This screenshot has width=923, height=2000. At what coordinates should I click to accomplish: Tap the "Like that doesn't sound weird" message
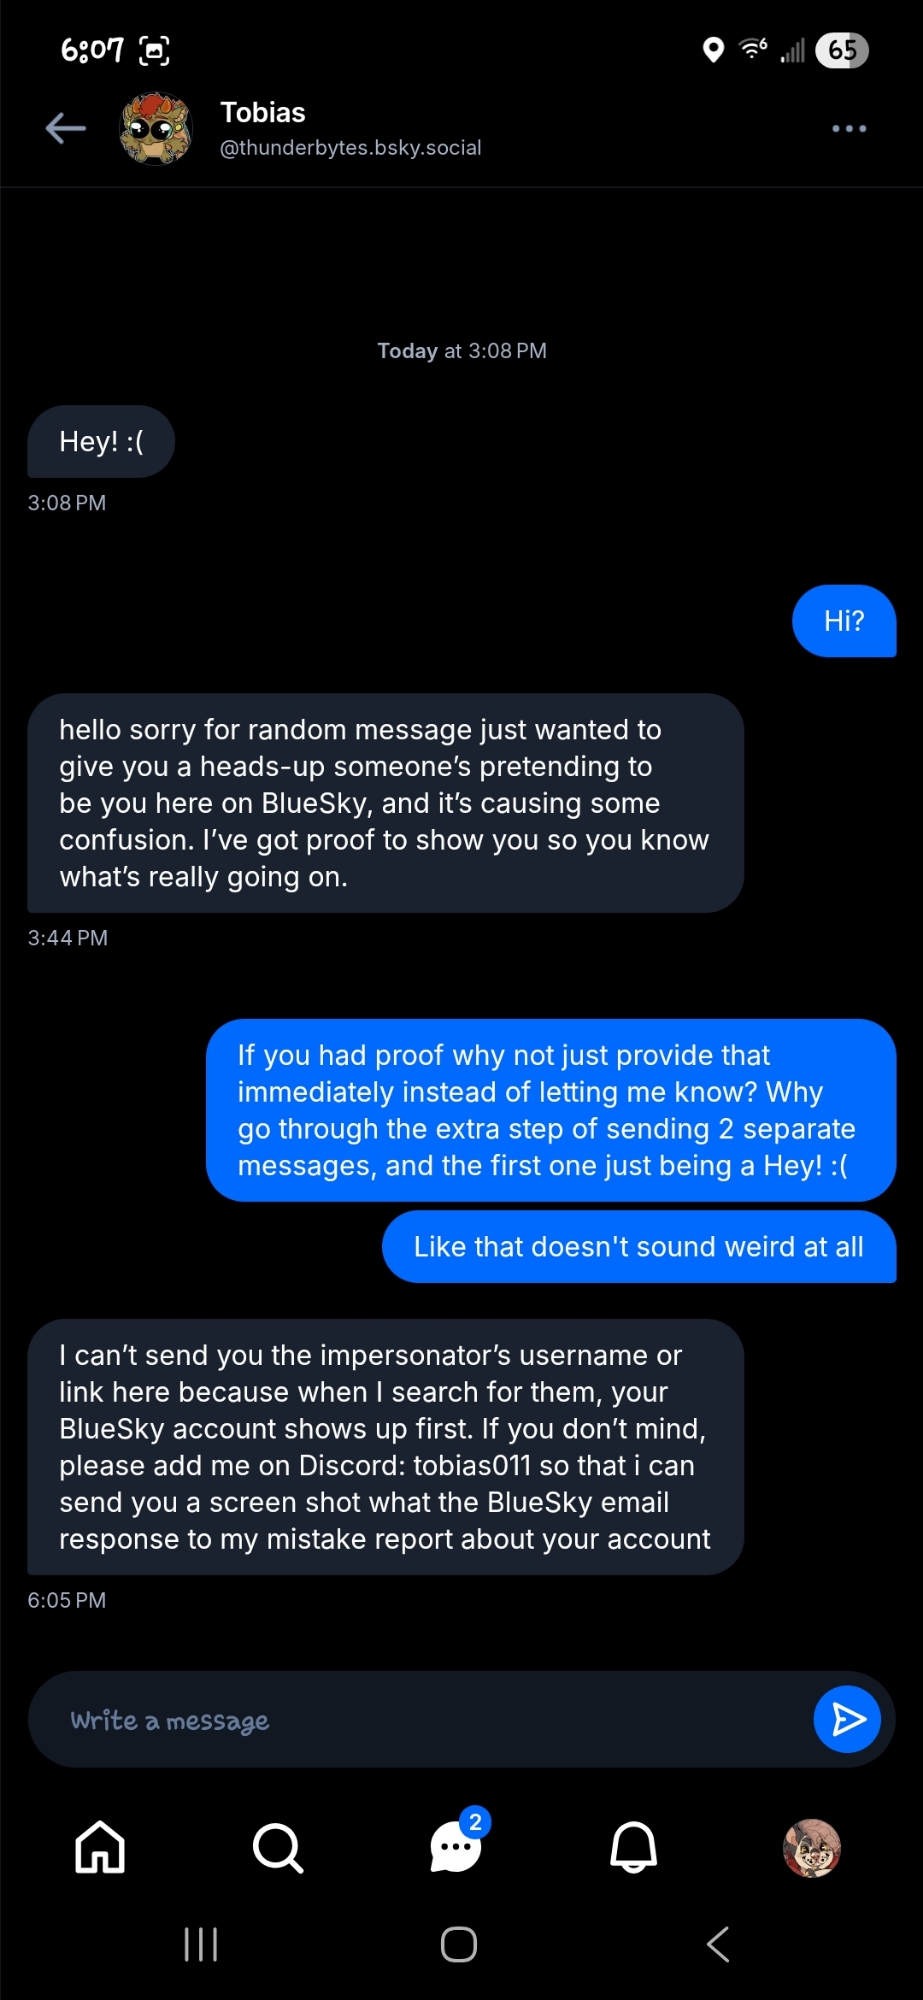(x=638, y=1247)
